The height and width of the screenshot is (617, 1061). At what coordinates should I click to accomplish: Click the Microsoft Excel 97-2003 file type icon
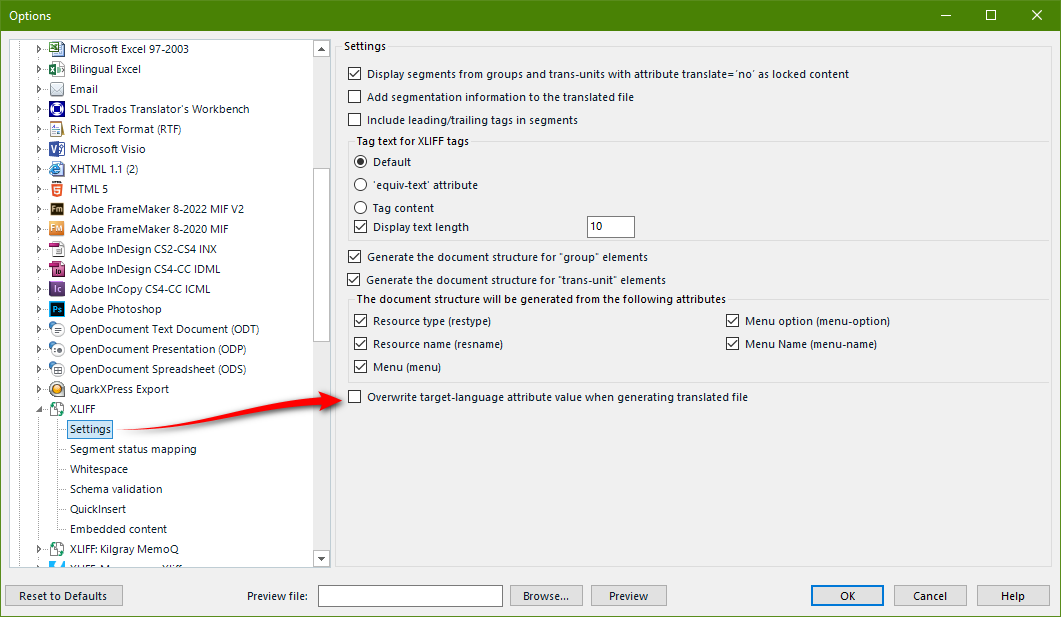(x=58, y=49)
